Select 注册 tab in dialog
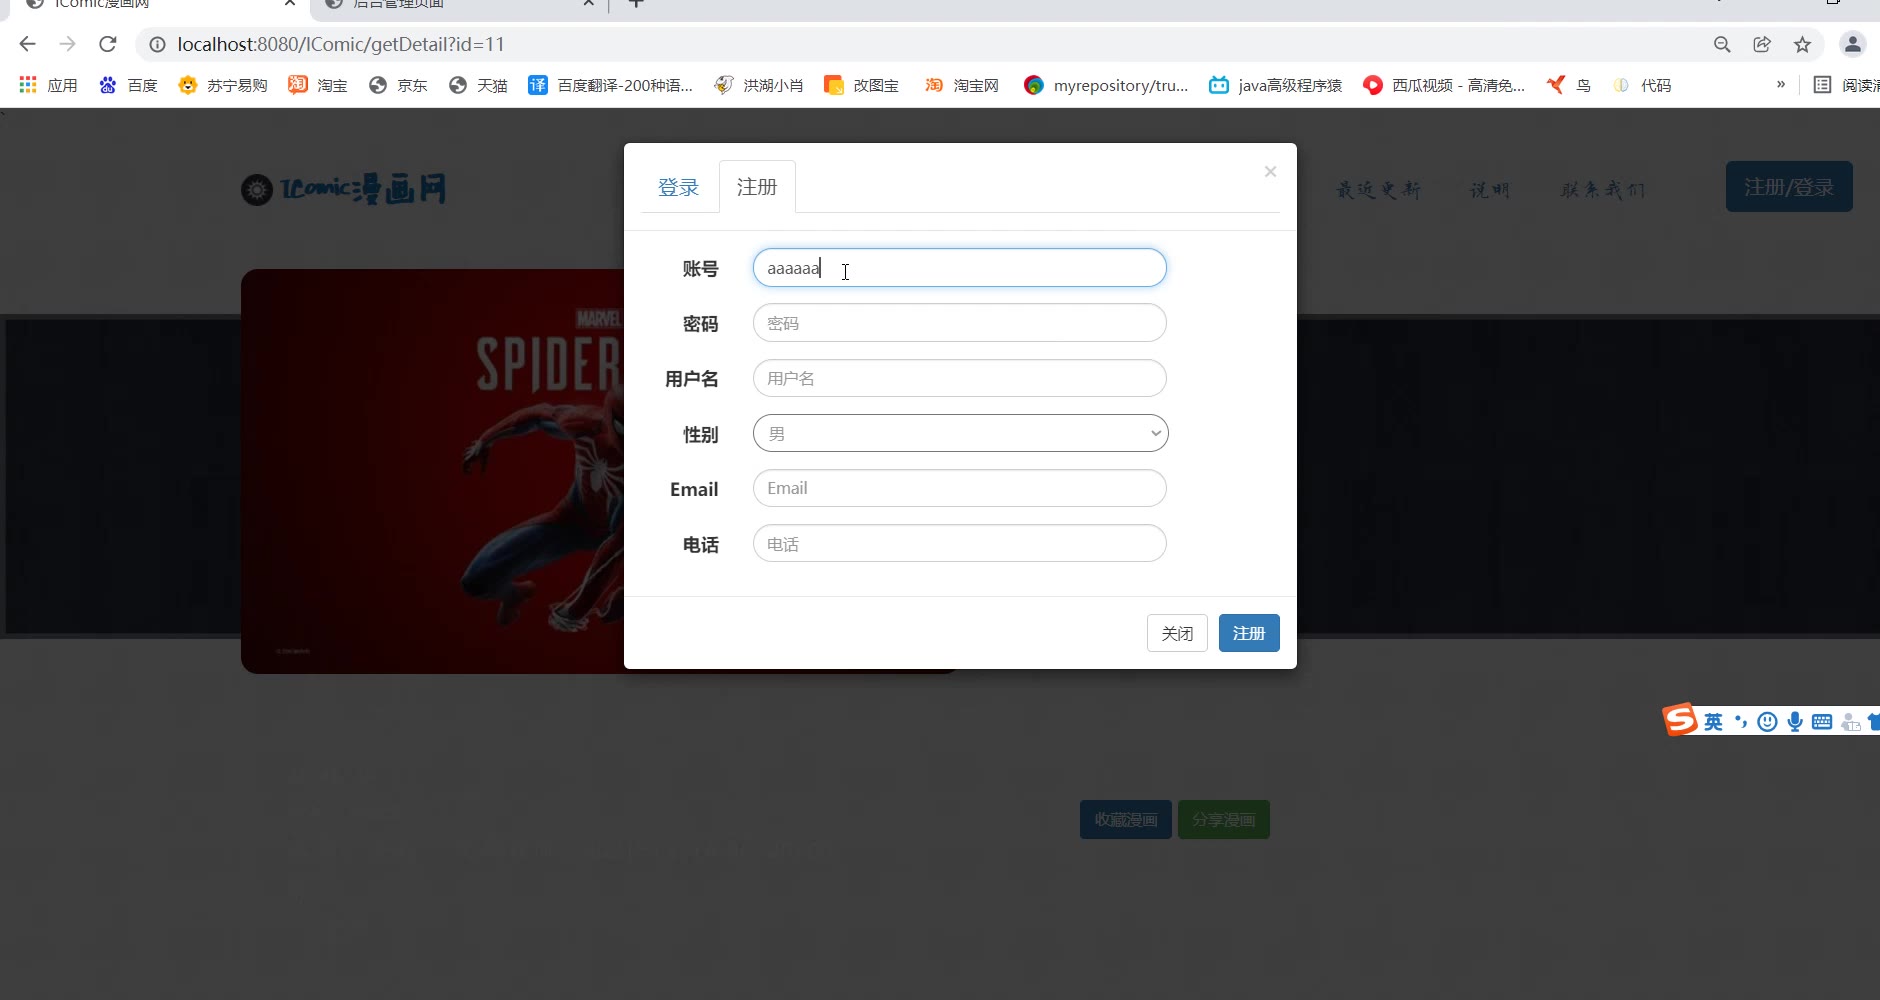 click(757, 187)
